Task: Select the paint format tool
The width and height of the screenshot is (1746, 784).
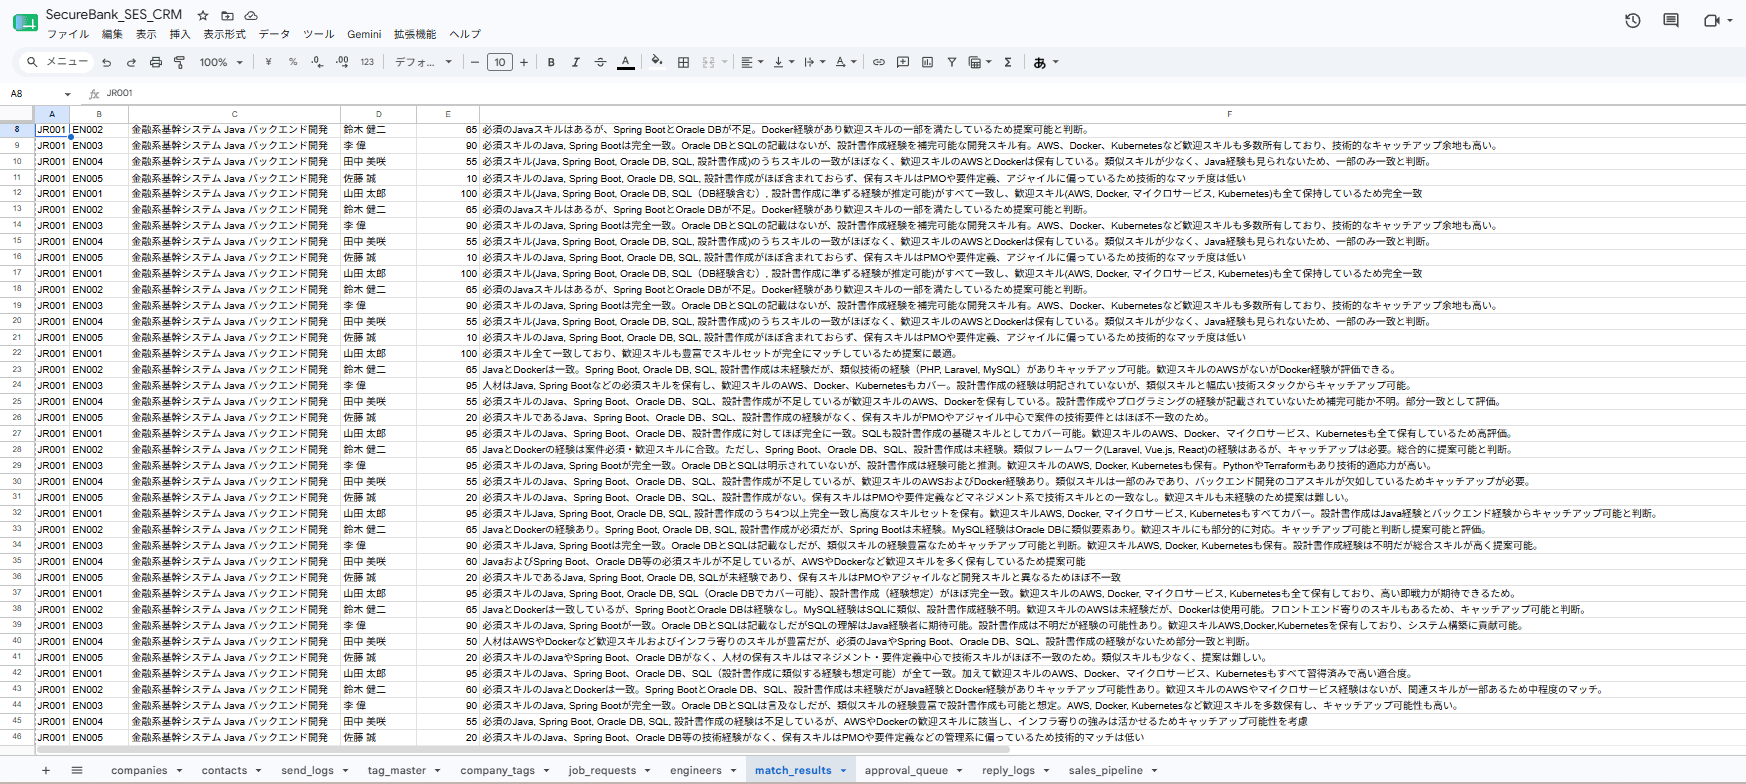Action: point(180,62)
